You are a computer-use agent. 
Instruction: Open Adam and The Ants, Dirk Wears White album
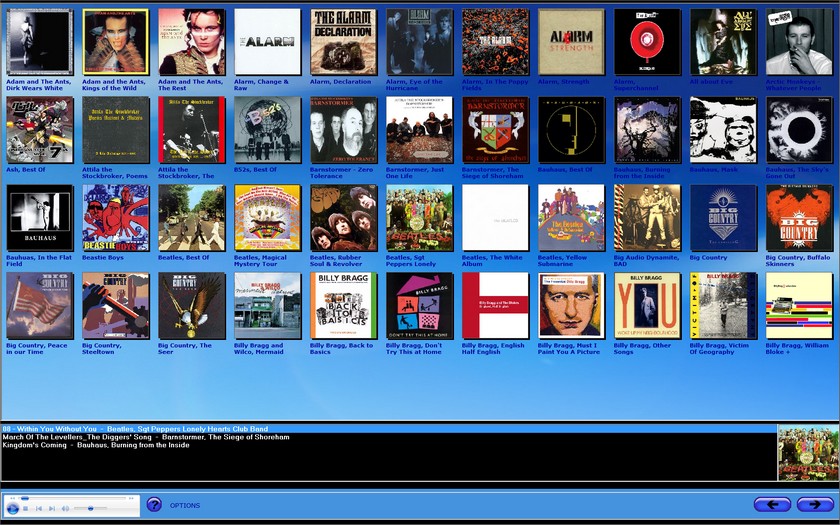[40, 42]
